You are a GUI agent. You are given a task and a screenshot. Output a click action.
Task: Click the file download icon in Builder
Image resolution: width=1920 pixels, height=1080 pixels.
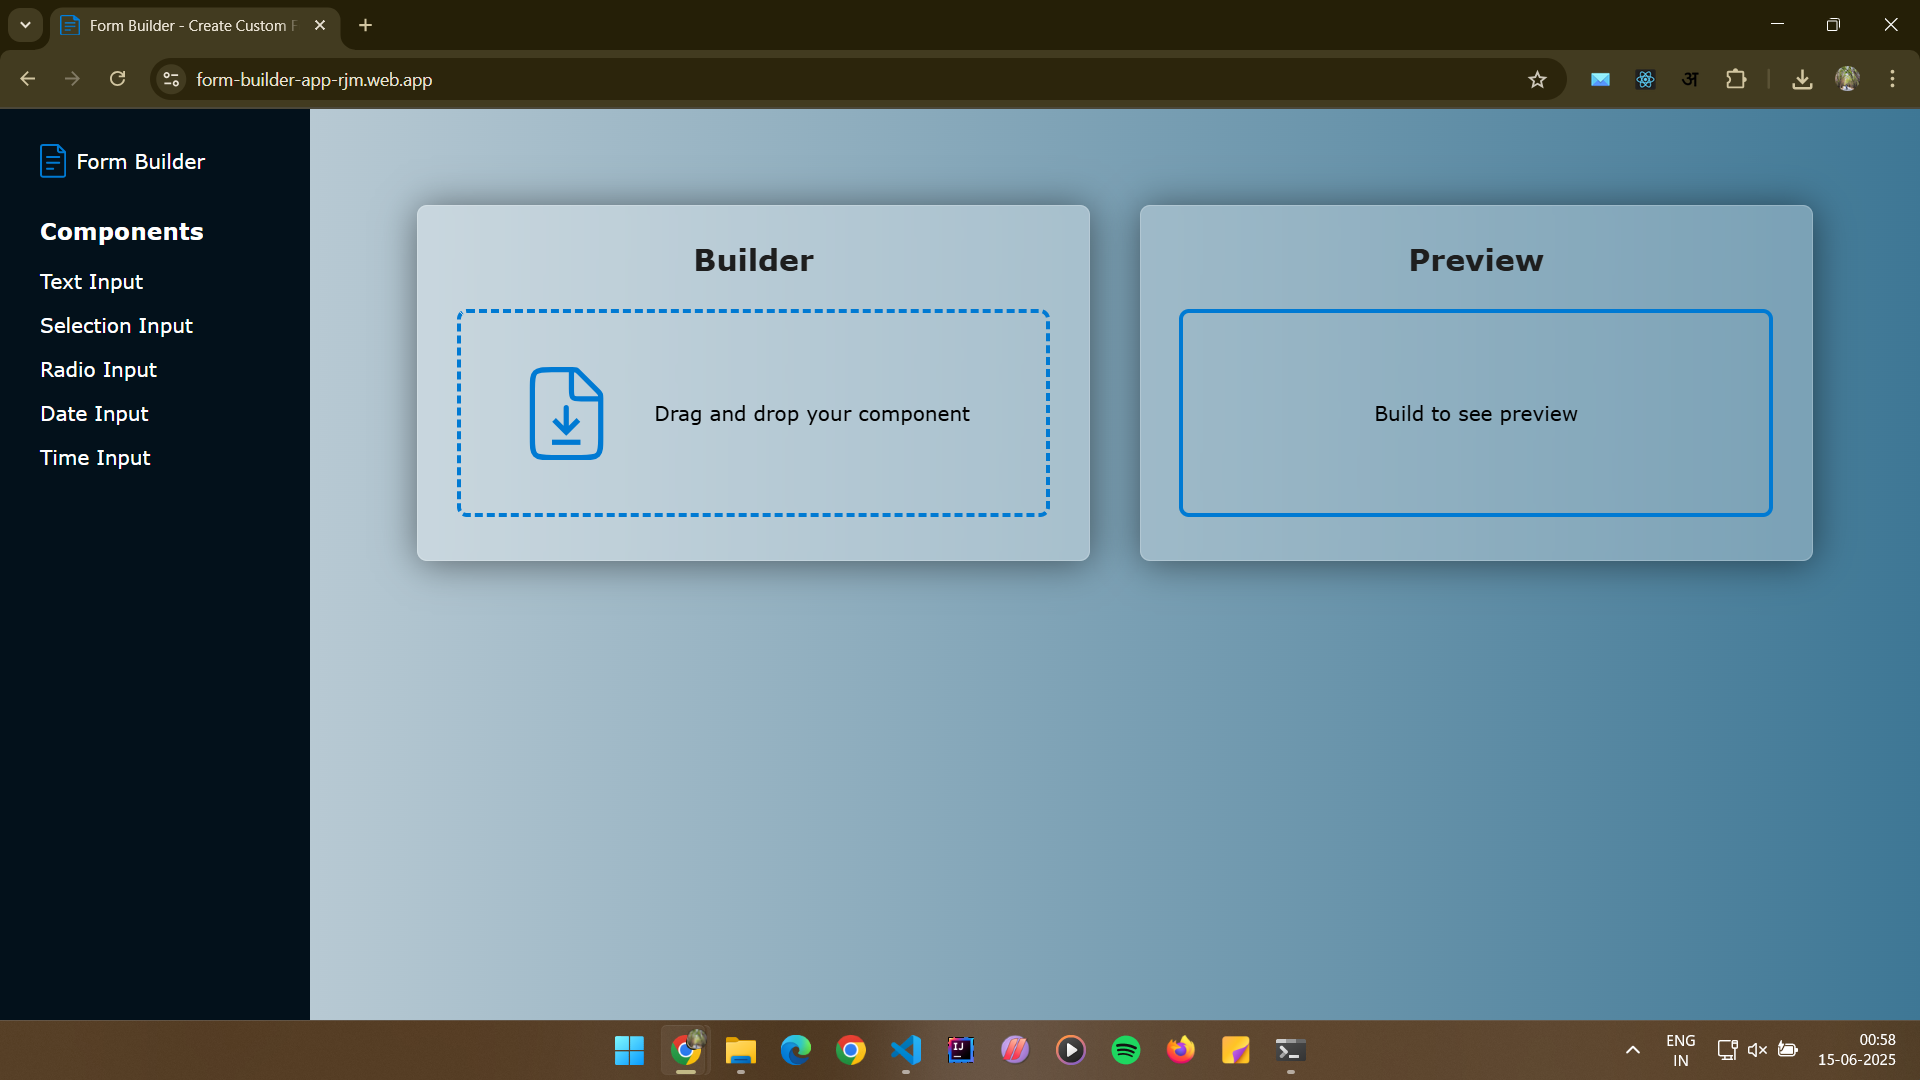click(x=566, y=413)
